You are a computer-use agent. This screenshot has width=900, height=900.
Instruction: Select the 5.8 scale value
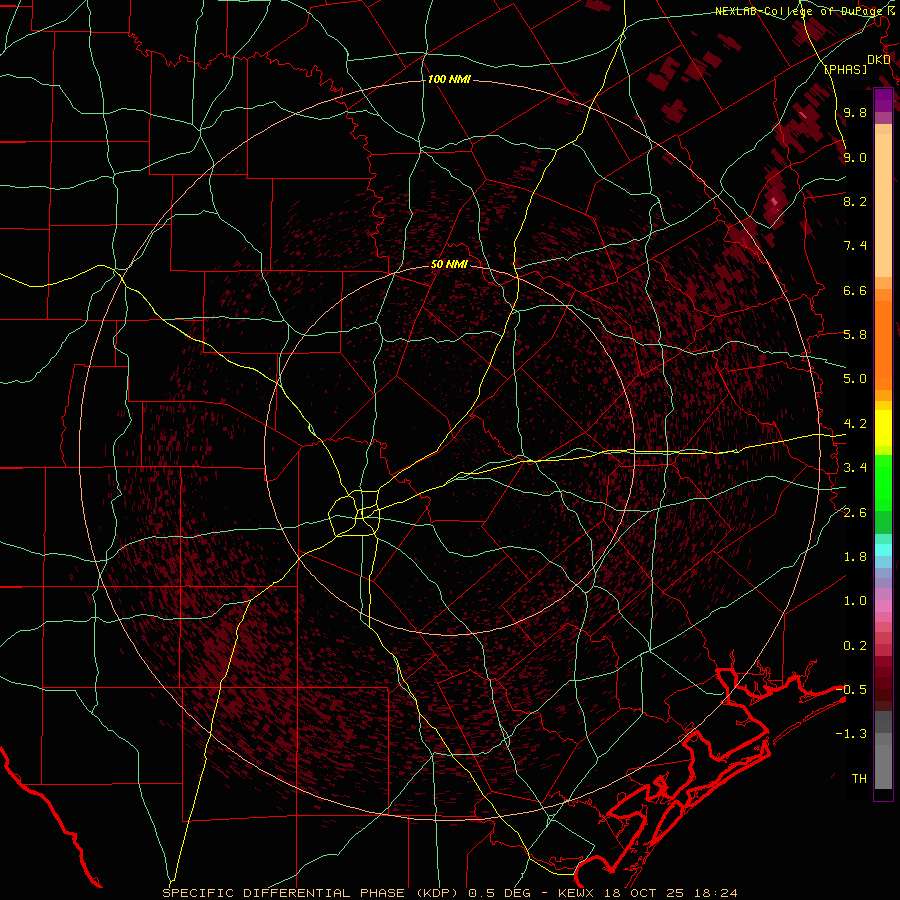tap(855, 335)
